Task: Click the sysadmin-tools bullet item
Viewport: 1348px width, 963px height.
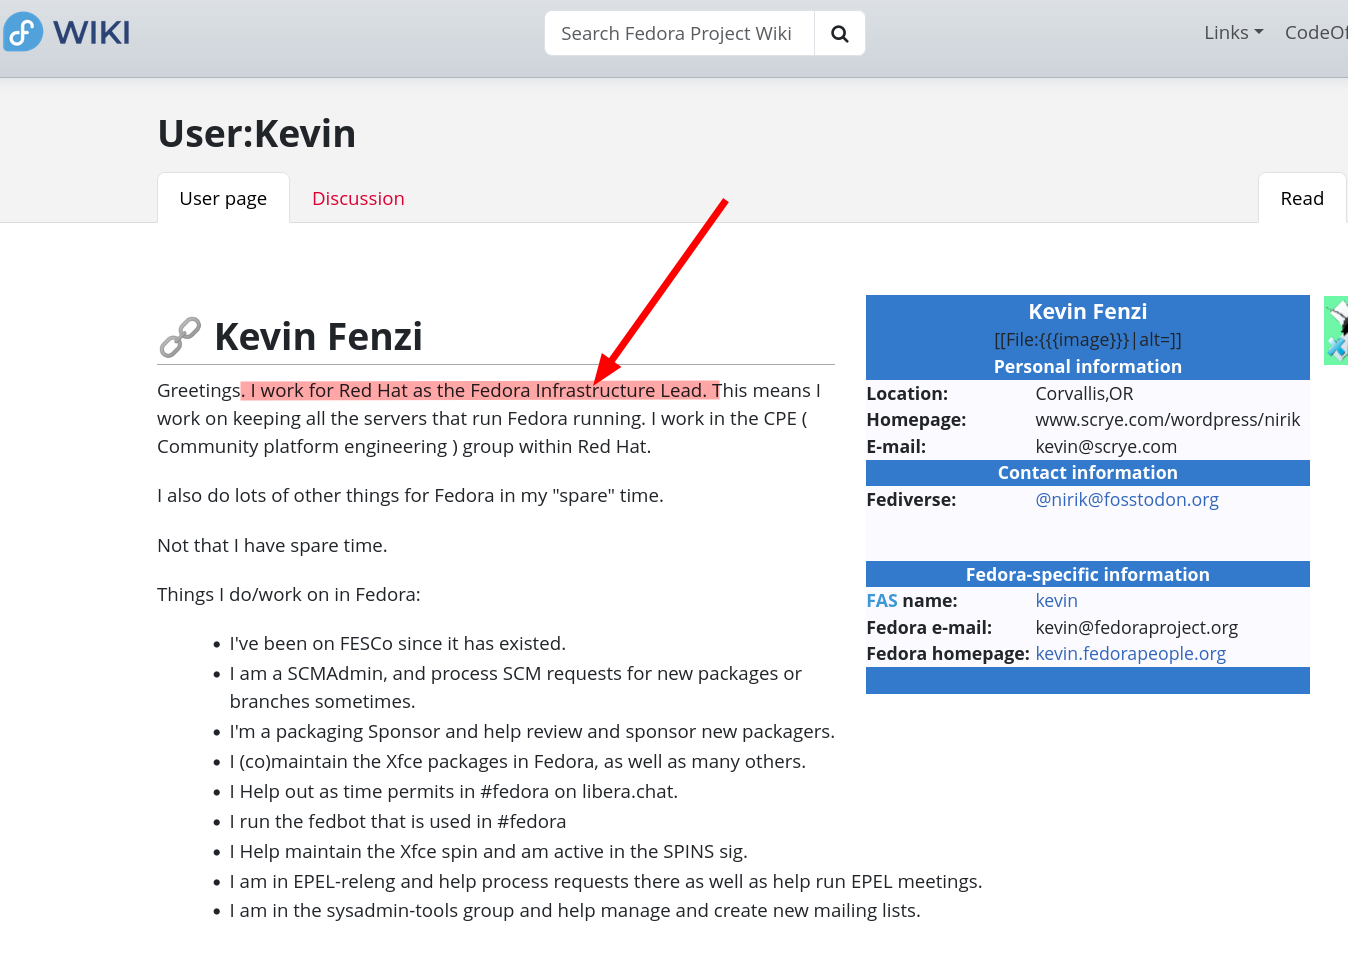Action: coord(575,911)
